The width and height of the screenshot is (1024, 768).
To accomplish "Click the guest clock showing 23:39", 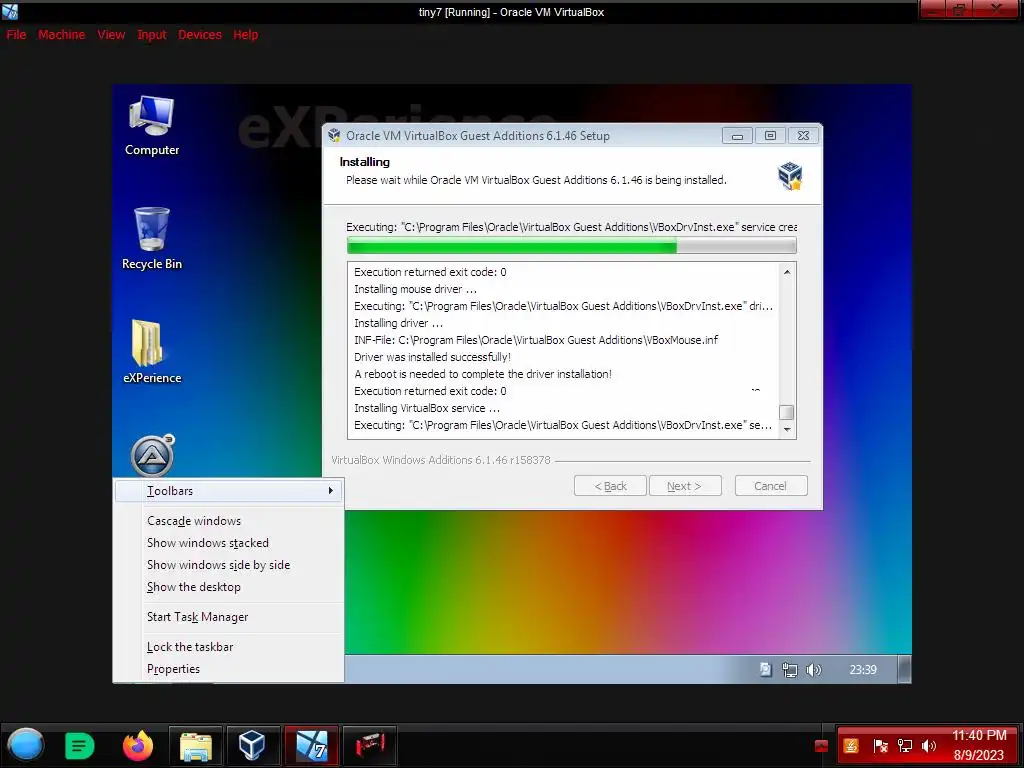I will [x=863, y=670].
